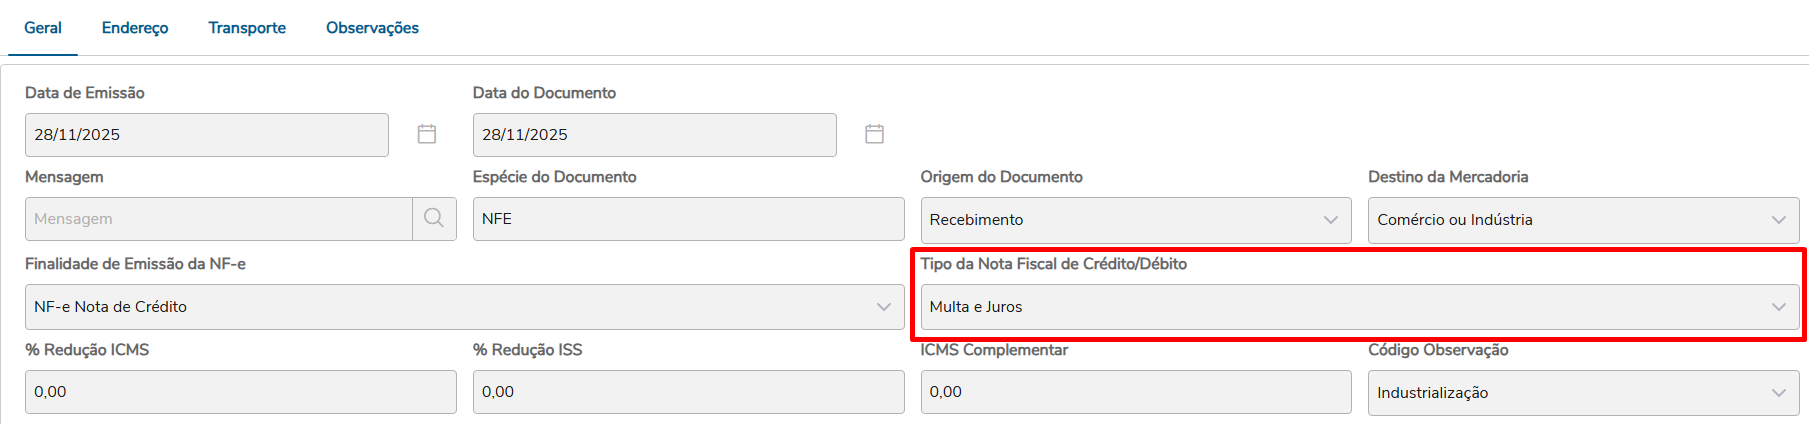Go to the Transporte tab
This screenshot has height=424, width=1809.
[247, 28]
